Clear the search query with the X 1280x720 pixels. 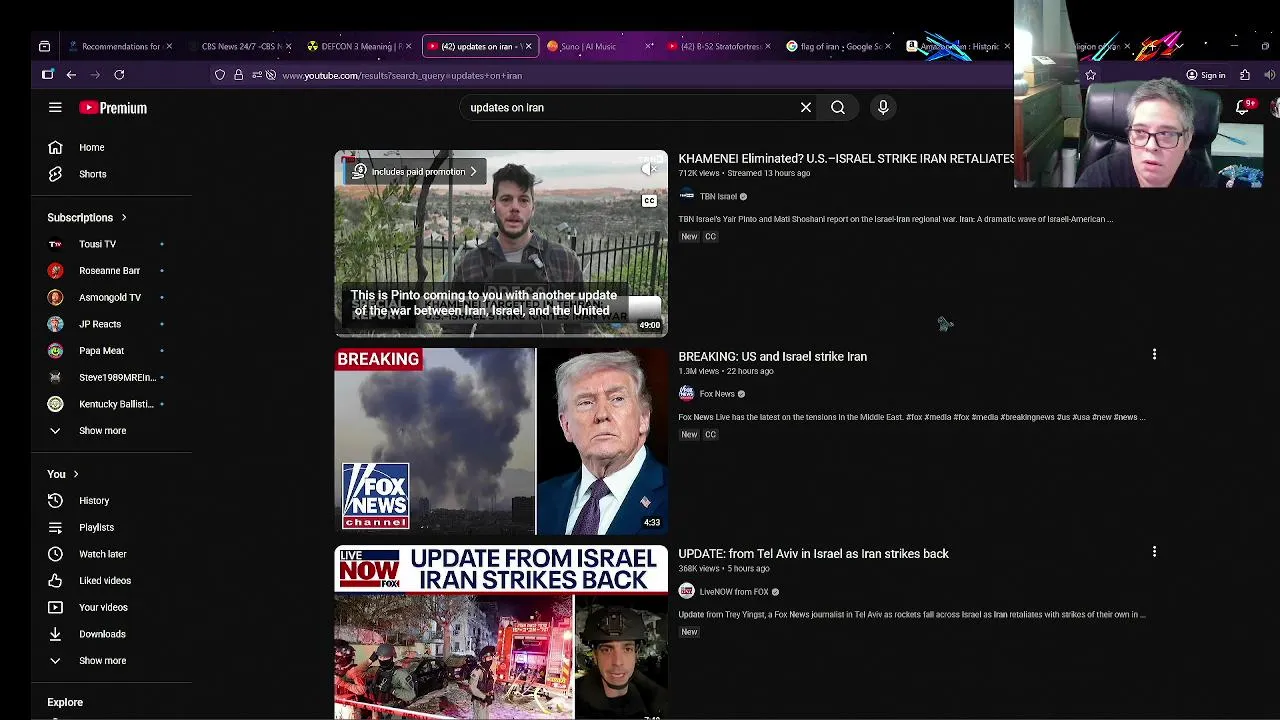point(806,107)
